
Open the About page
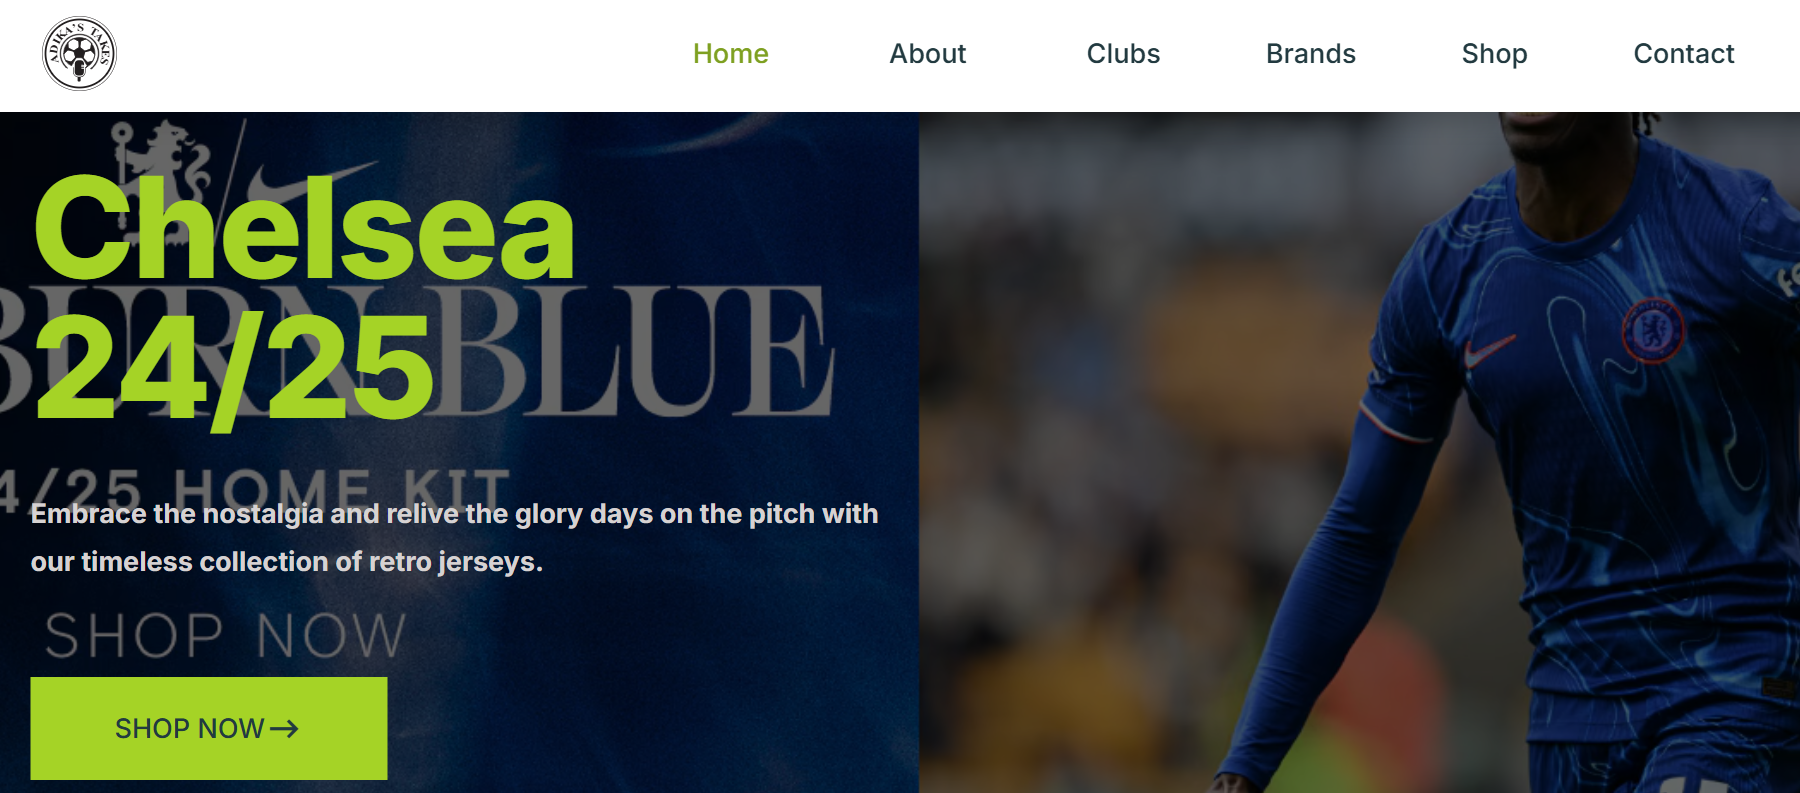[928, 54]
